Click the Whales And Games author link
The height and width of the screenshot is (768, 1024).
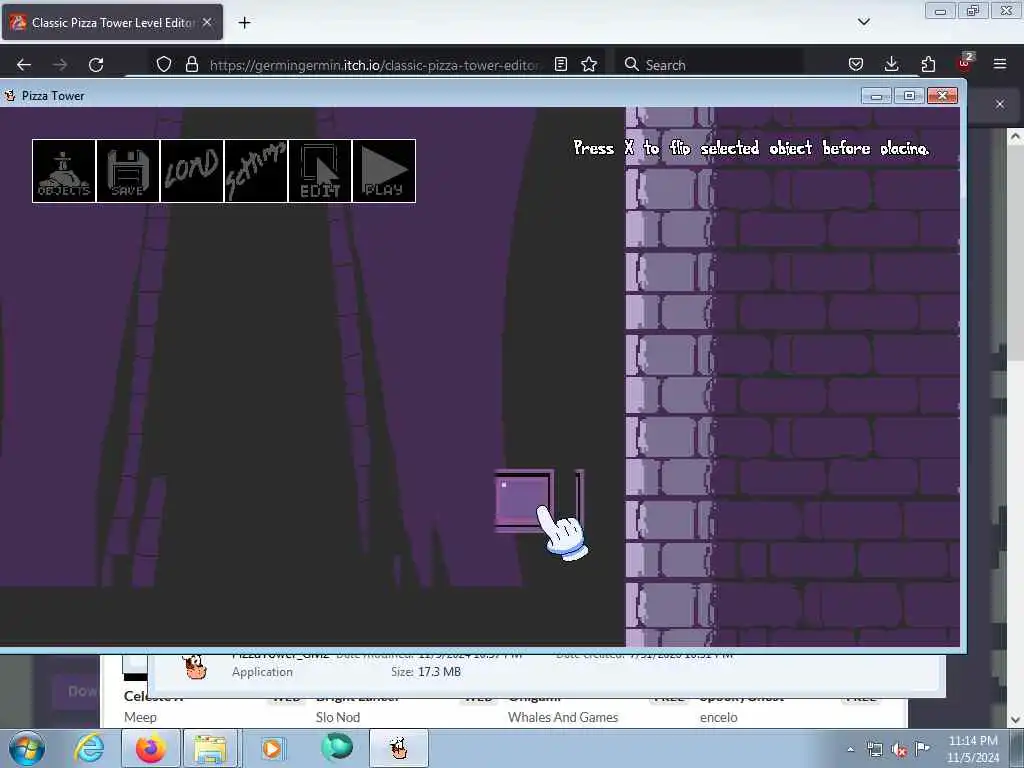563,717
